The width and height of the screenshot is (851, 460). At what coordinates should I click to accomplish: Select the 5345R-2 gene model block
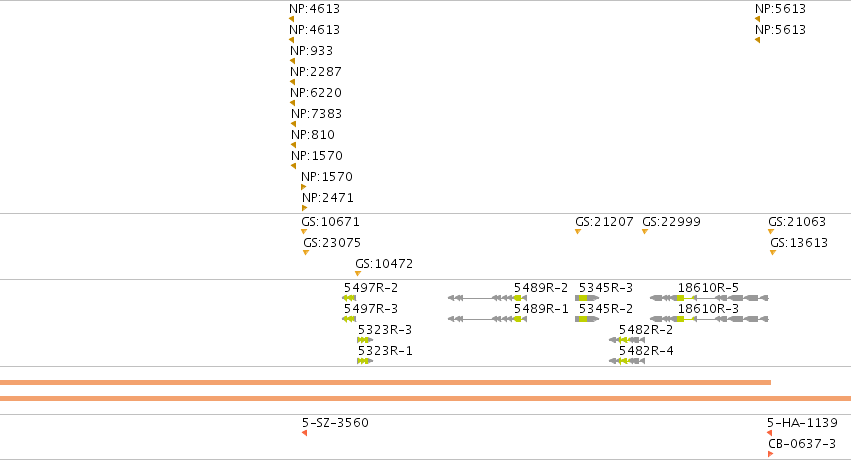[587, 319]
